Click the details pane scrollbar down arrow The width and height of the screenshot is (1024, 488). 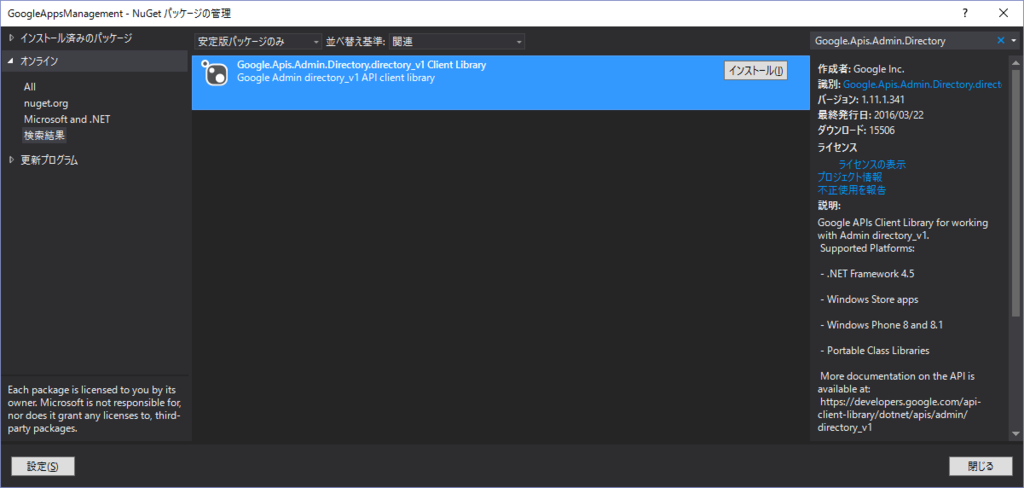point(1015,434)
